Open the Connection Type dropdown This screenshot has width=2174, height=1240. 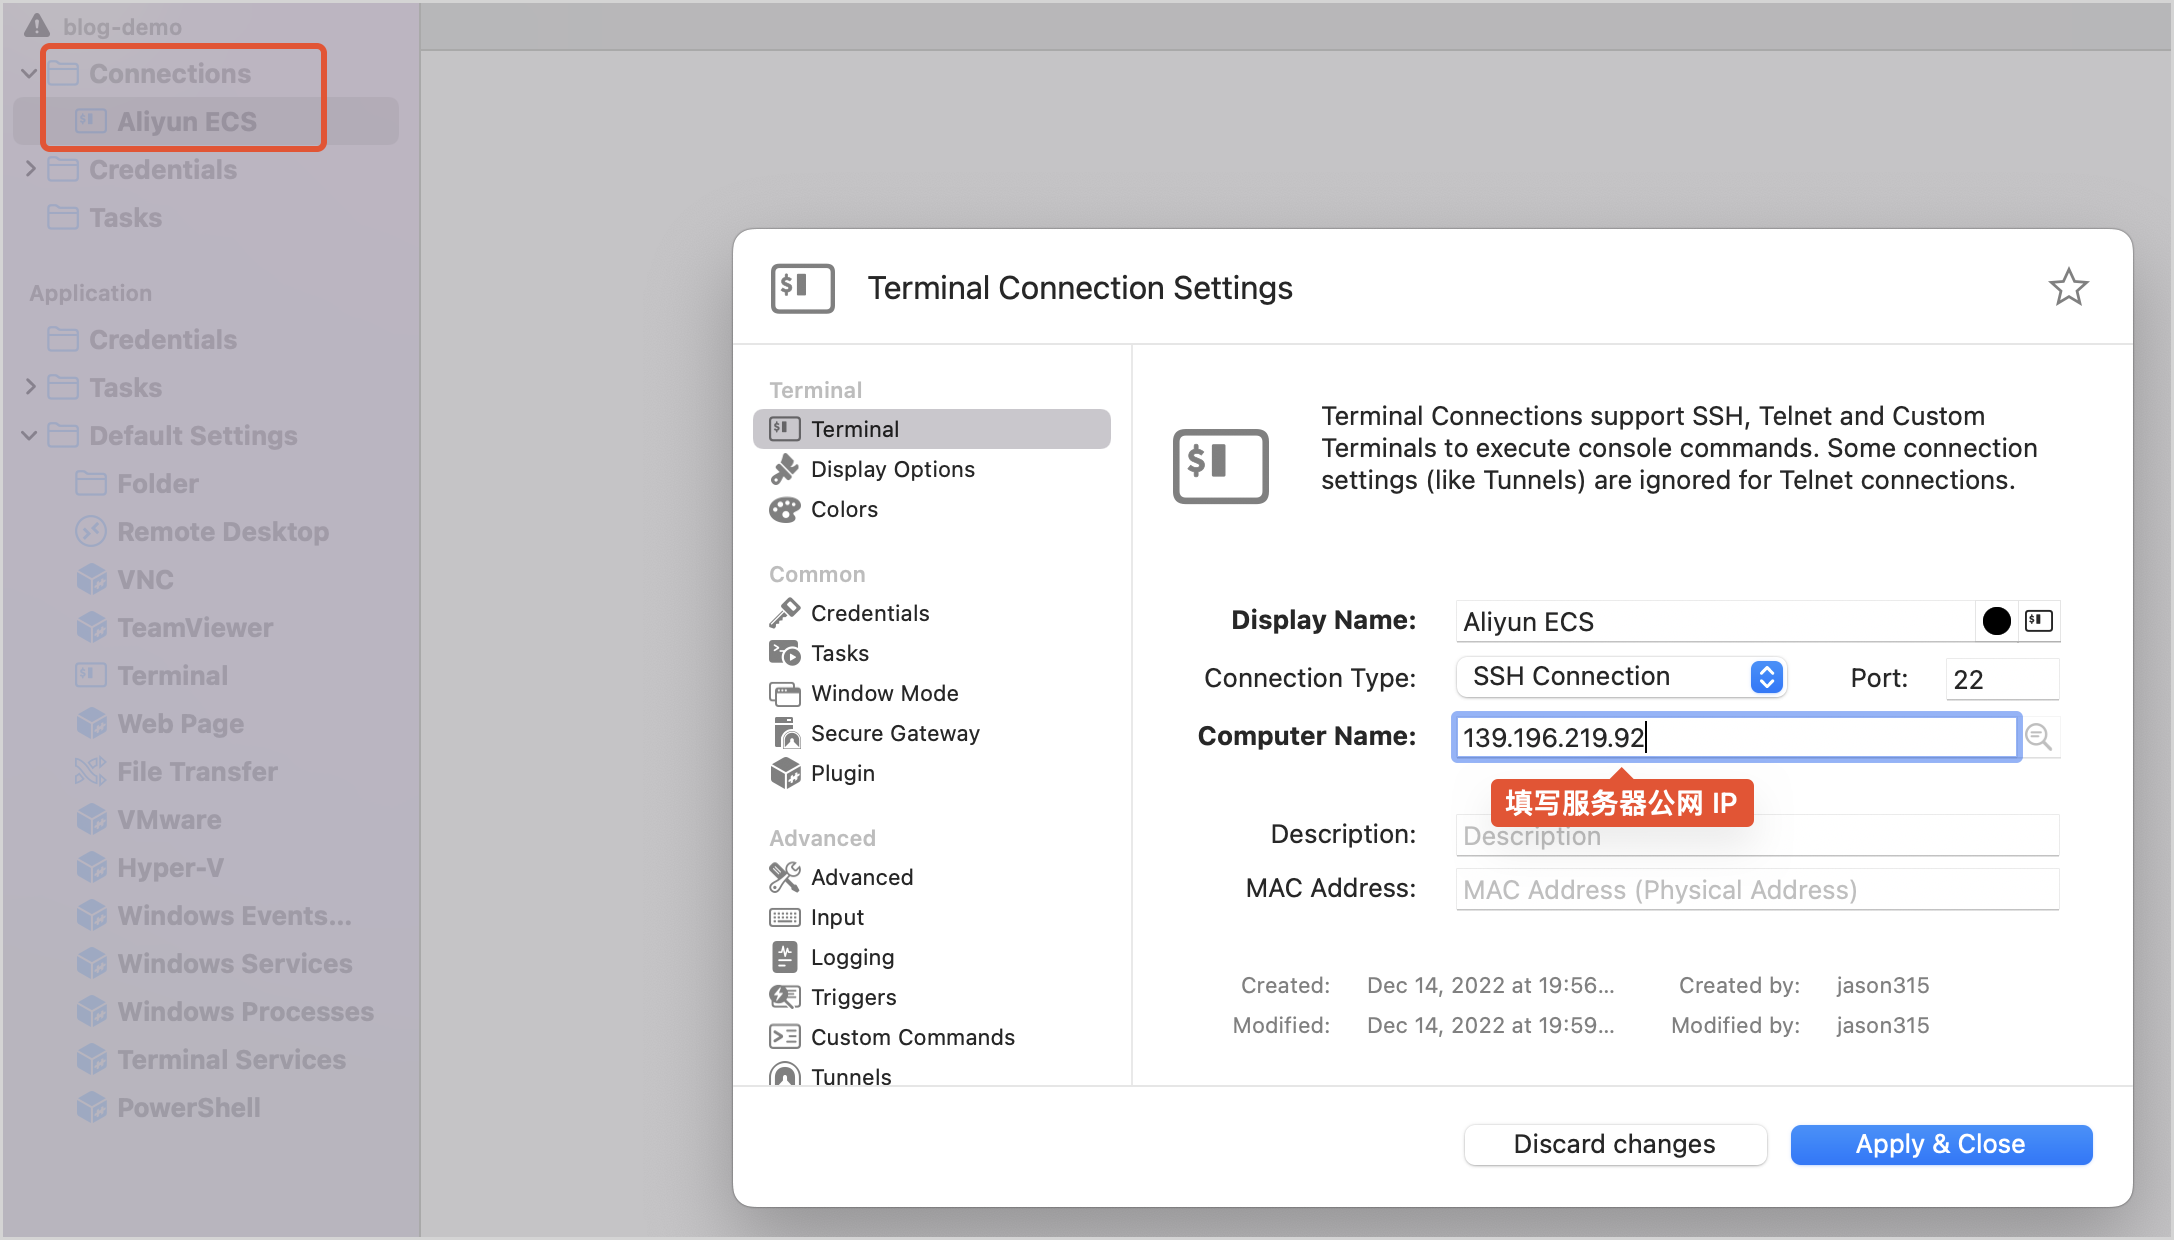click(1621, 677)
